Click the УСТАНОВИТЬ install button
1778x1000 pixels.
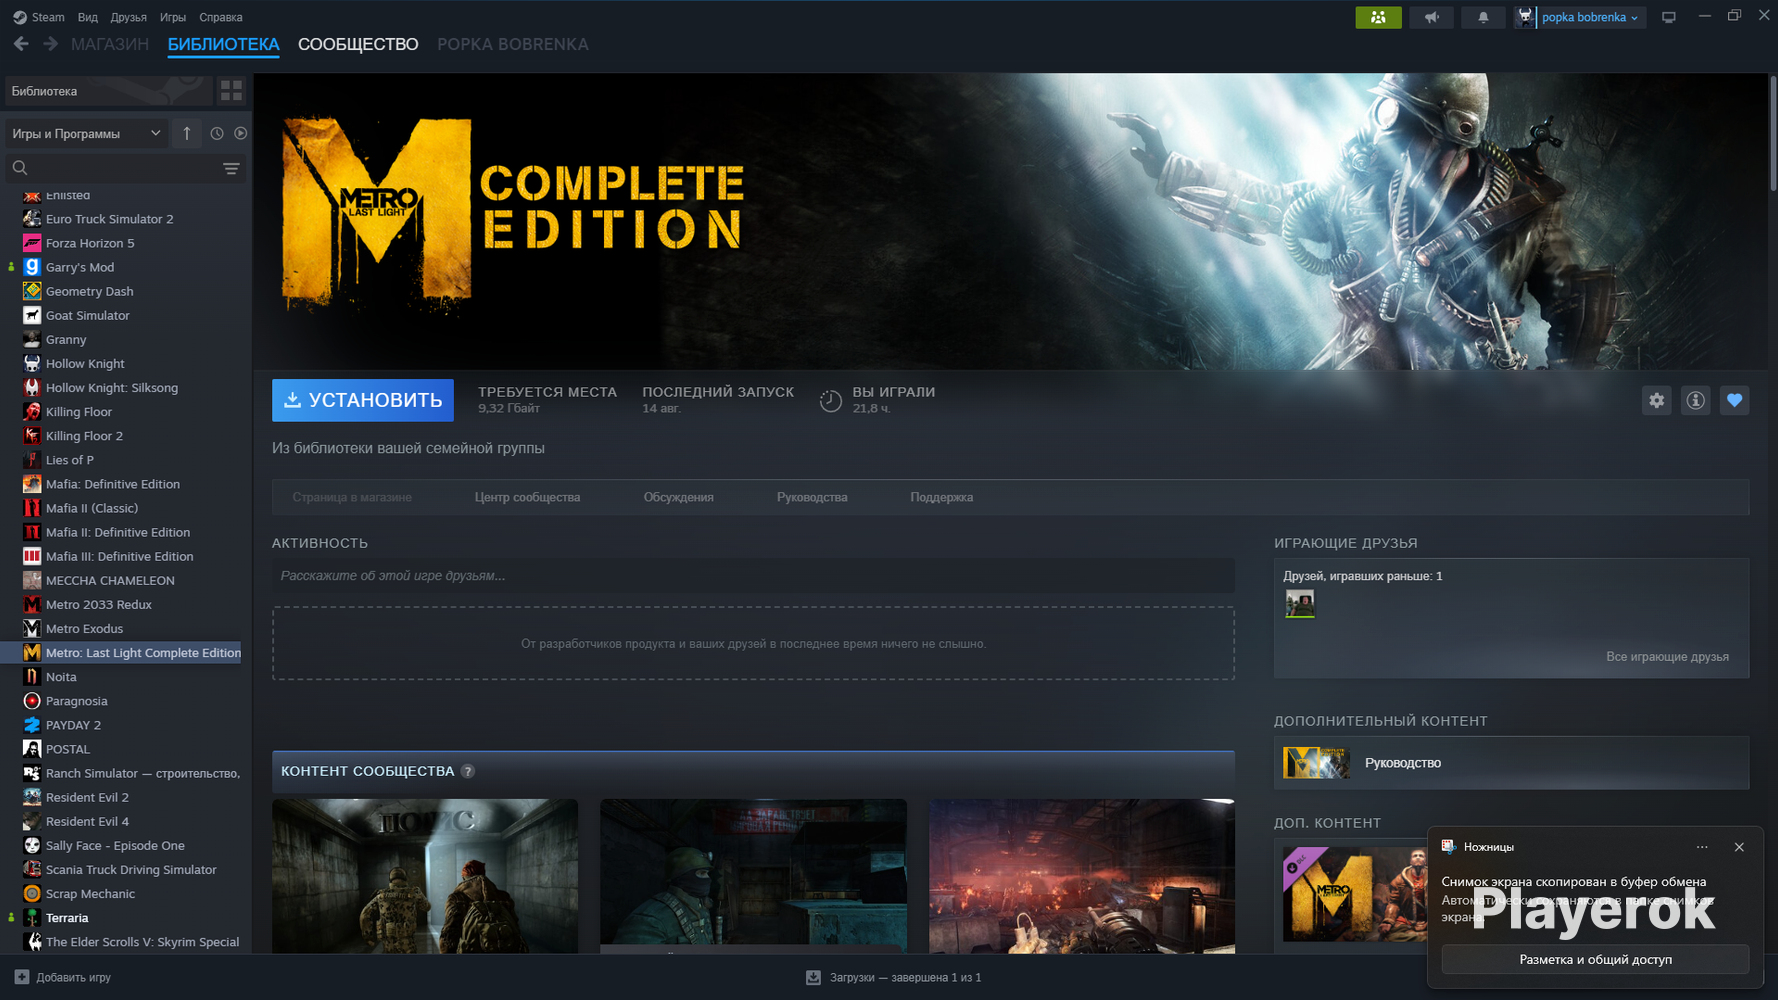(363, 400)
